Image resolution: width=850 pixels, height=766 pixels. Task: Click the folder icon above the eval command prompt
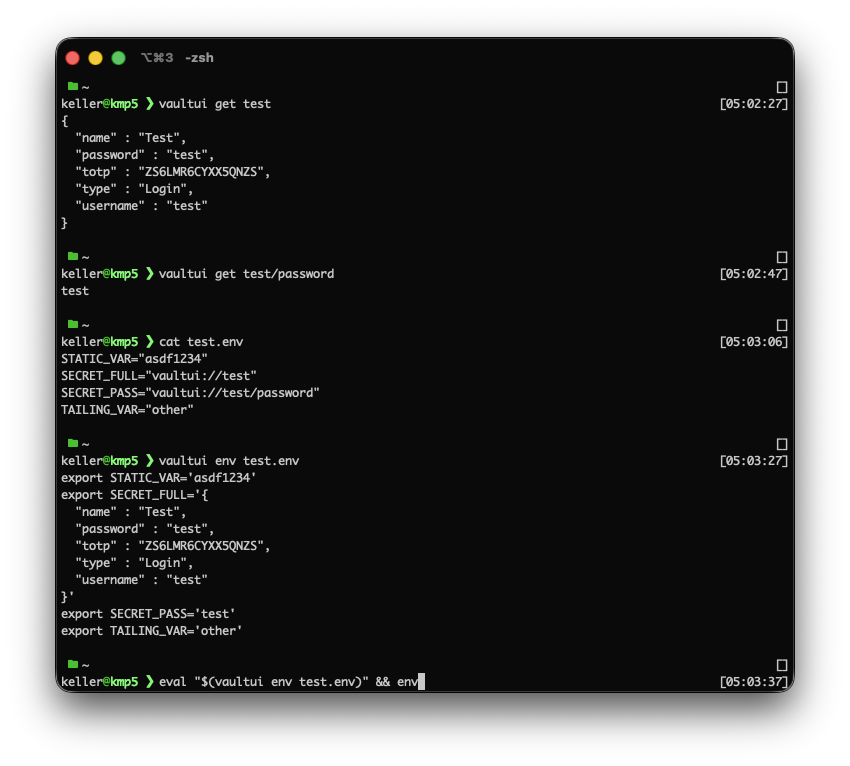click(x=73, y=664)
